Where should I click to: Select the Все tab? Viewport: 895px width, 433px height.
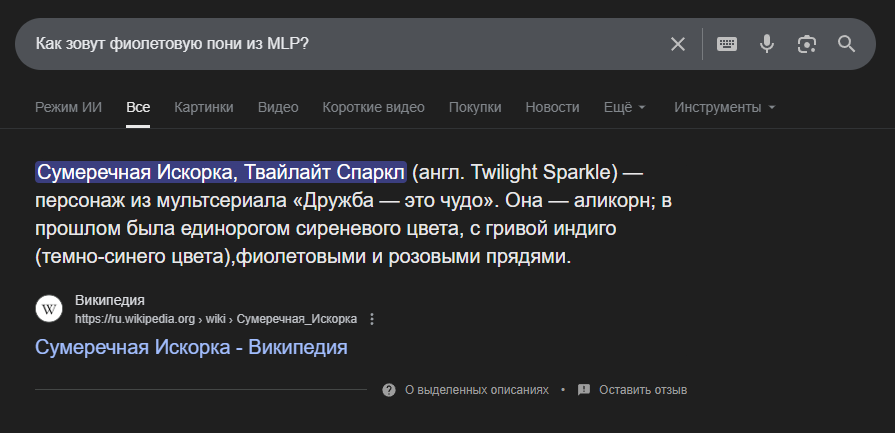[x=138, y=107]
